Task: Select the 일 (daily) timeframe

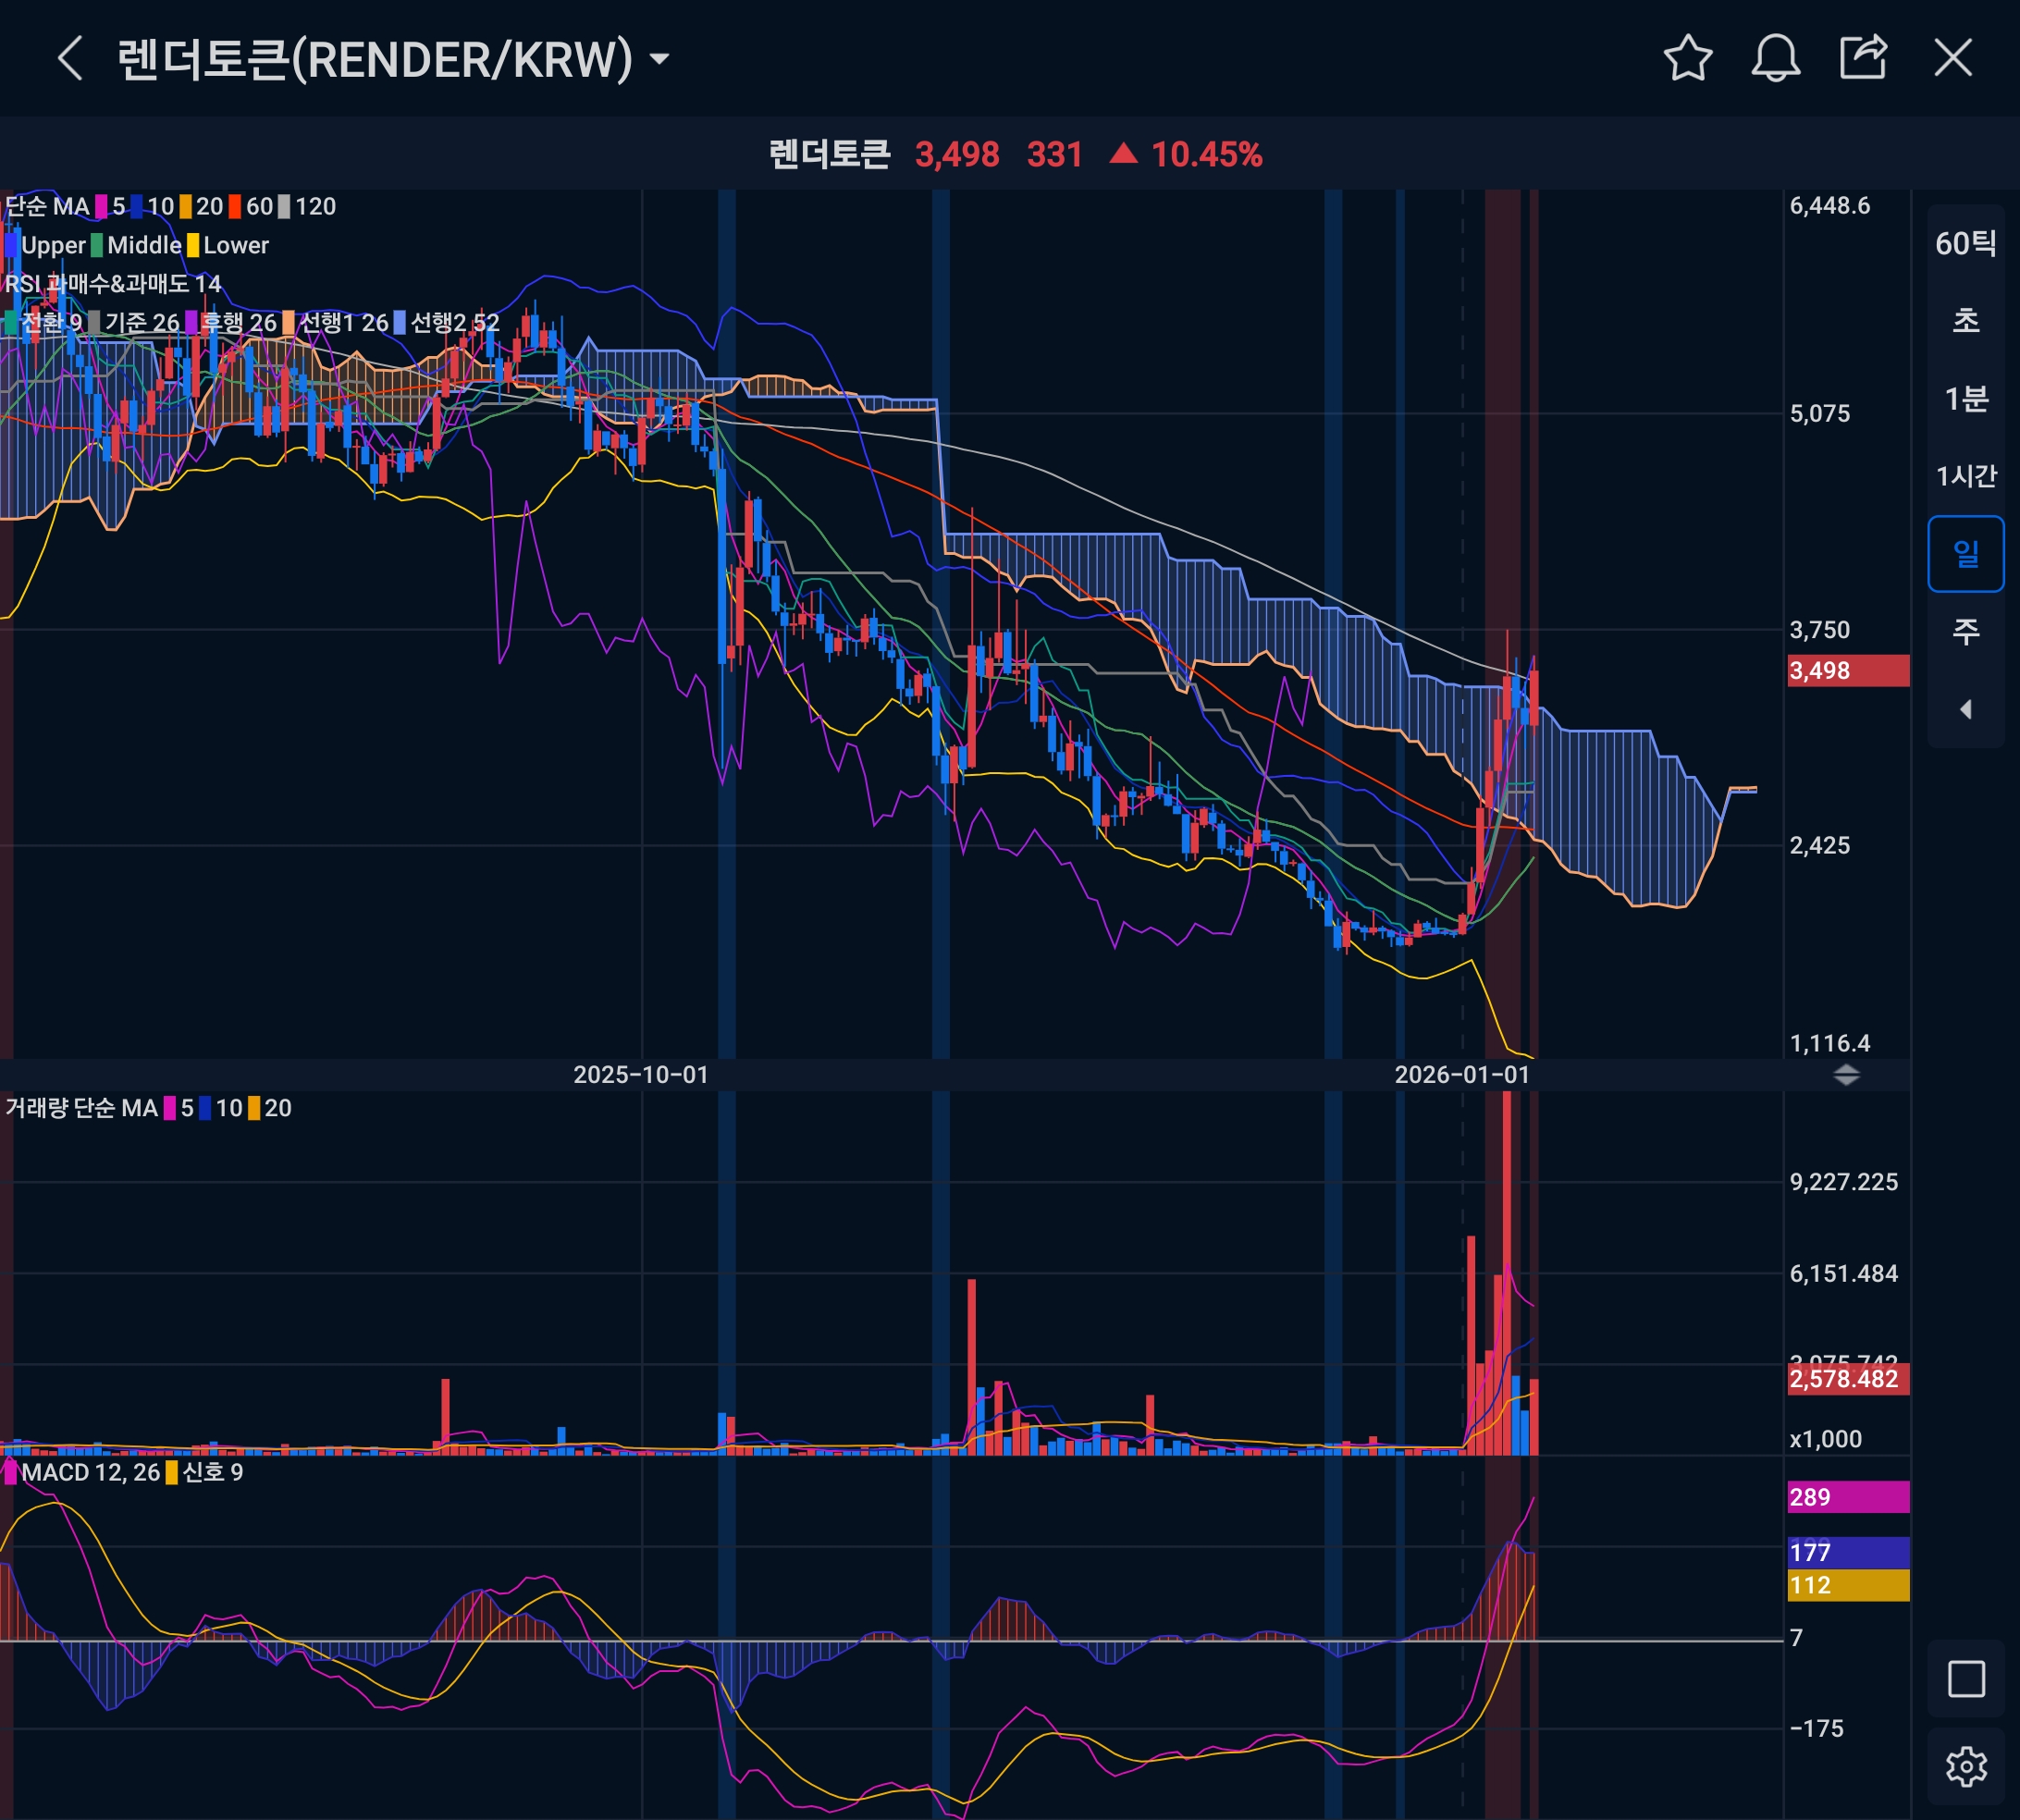Action: 1965,553
